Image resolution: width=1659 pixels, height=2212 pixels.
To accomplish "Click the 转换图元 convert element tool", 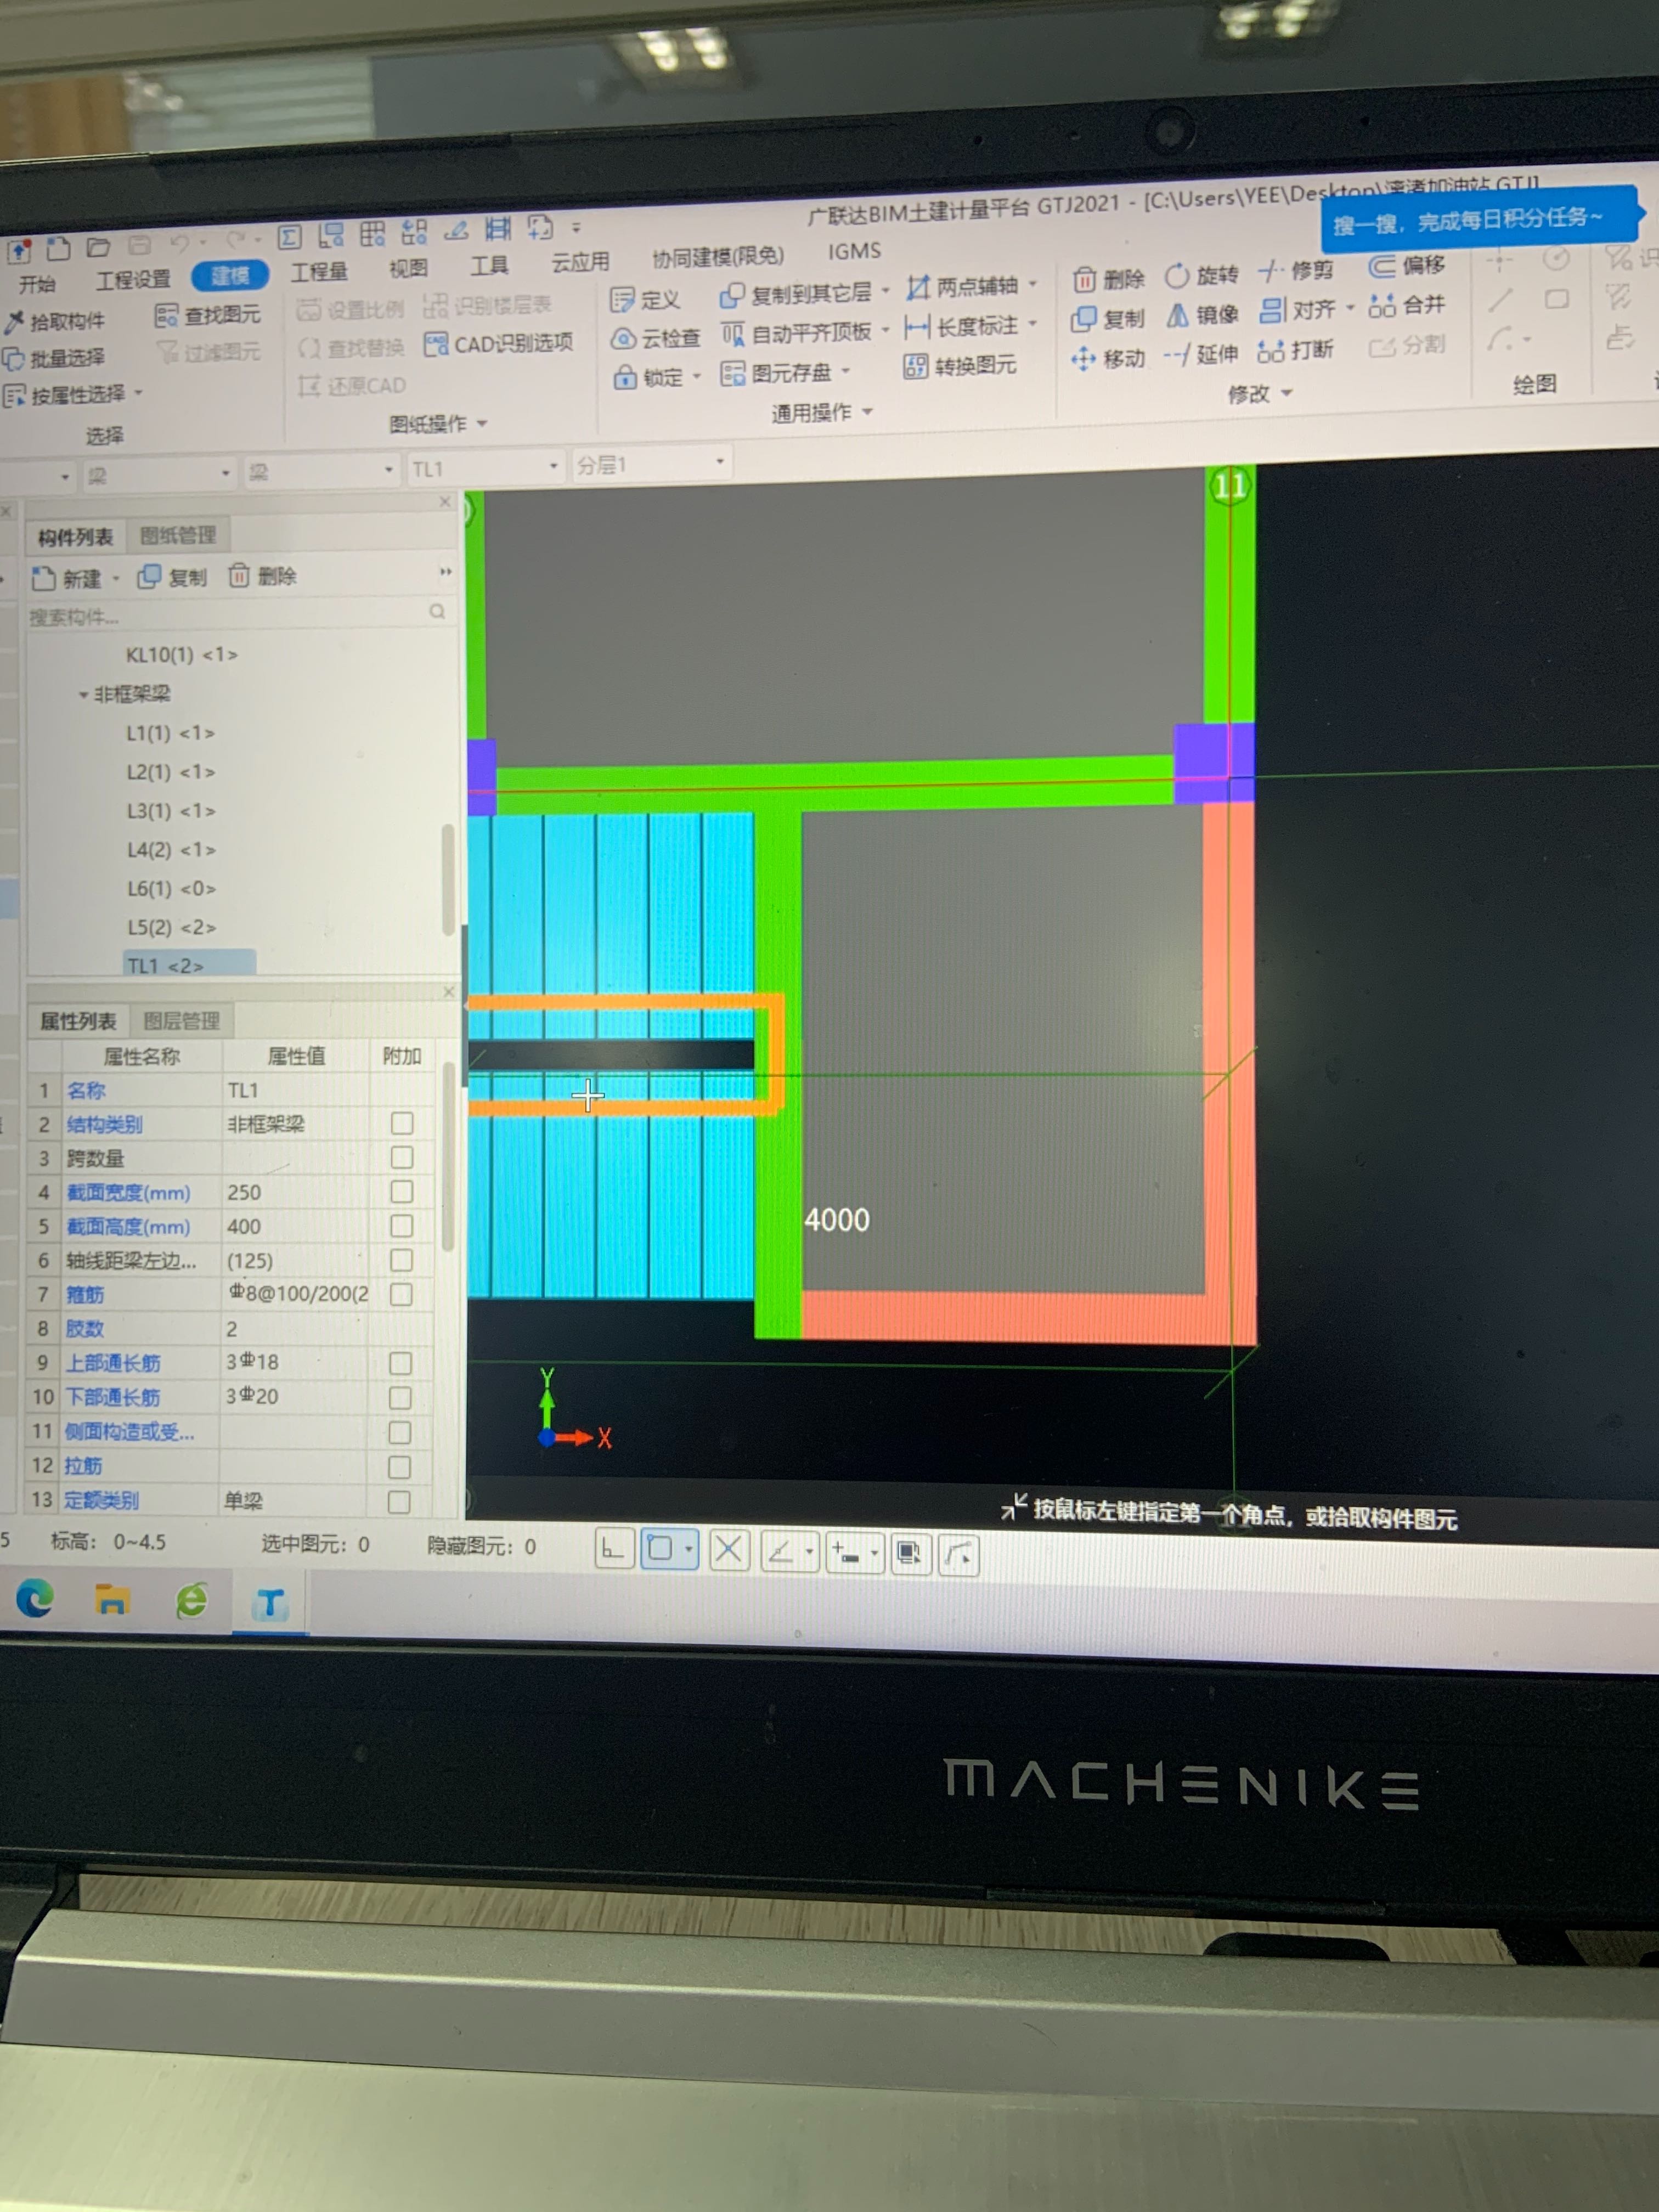I will click(960, 366).
